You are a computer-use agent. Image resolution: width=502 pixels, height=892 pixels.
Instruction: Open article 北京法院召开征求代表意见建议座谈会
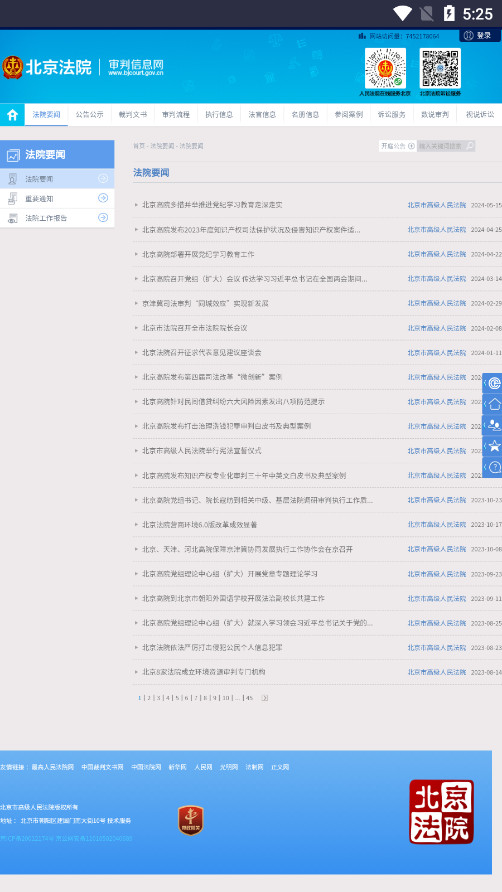pos(201,353)
